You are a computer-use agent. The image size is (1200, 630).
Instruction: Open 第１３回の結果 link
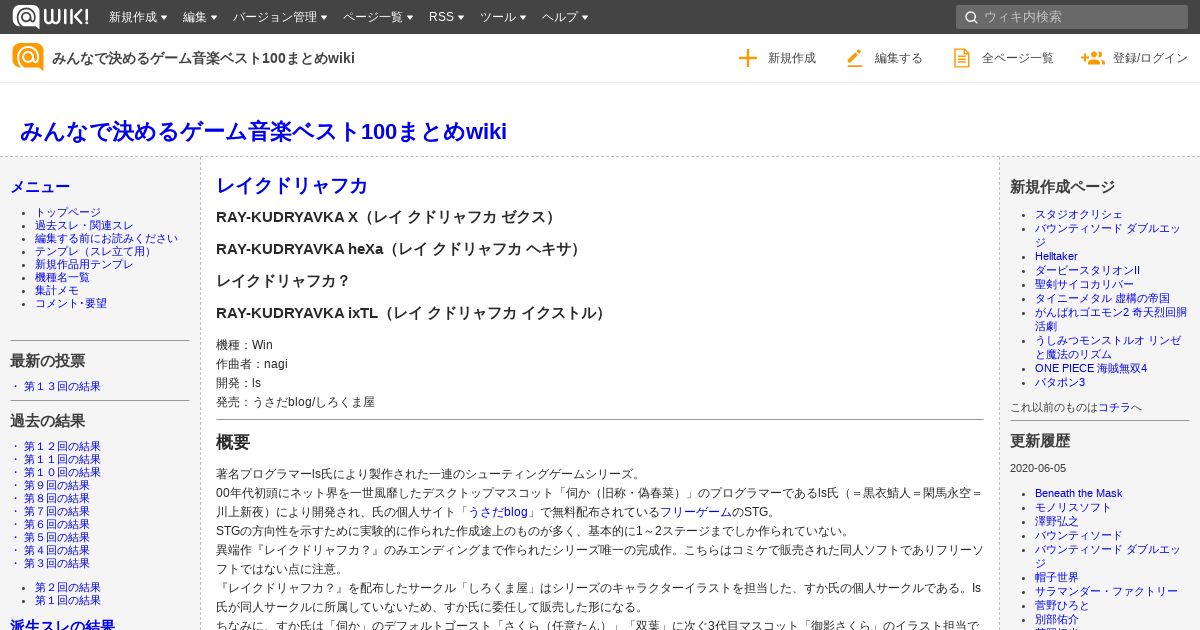point(62,386)
